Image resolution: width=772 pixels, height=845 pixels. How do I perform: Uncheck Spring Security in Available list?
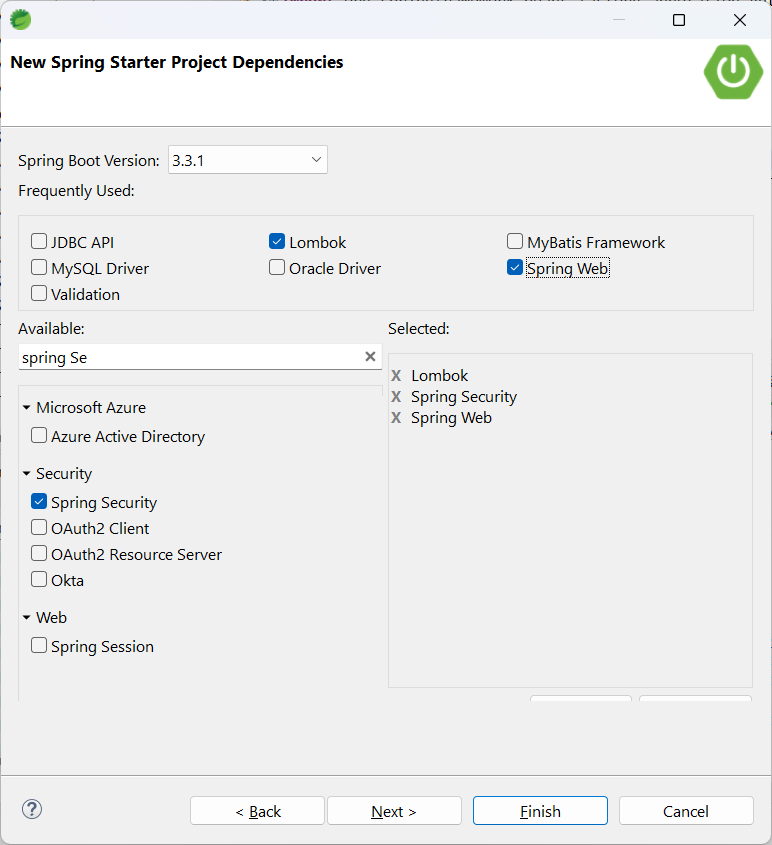39,502
